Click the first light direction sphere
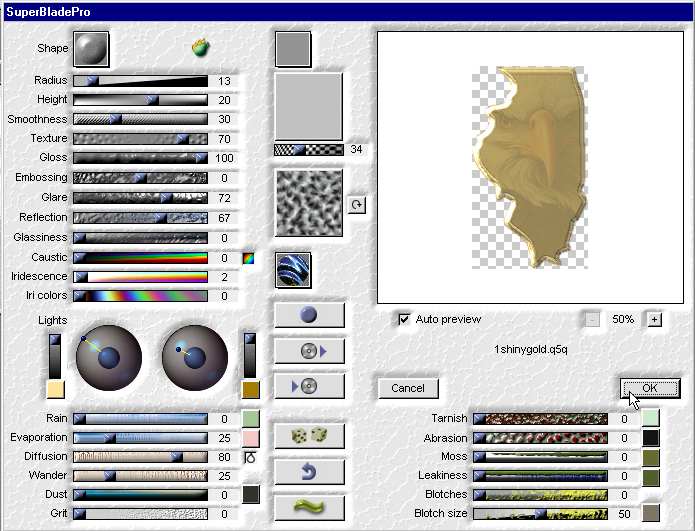The width and height of the screenshot is (695, 531). point(109,358)
